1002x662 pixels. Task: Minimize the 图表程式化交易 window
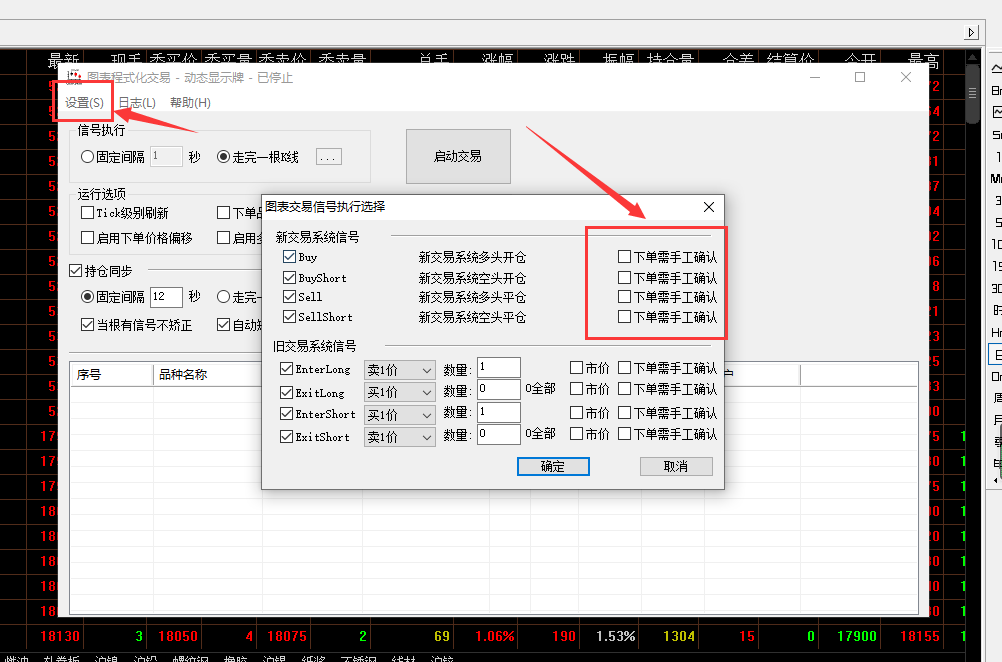pos(815,77)
